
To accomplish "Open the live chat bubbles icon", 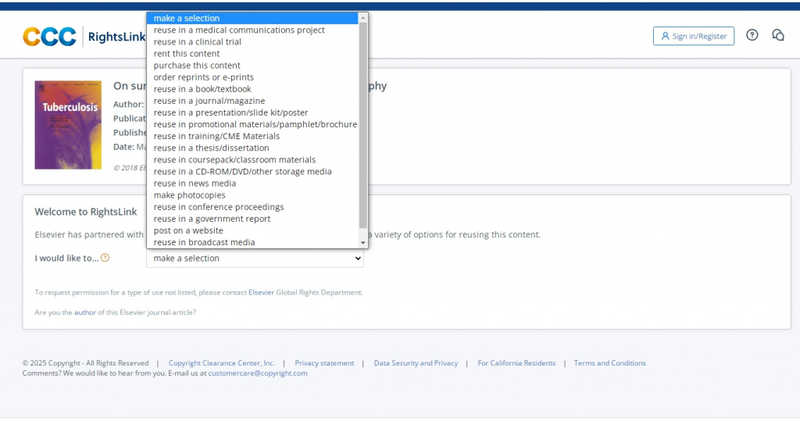I will tap(778, 35).
